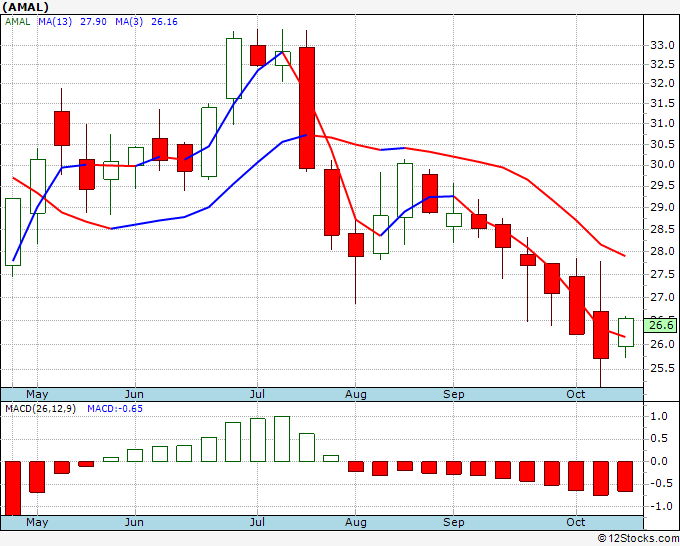
Task: Select the AMAL legend label
Action: click(17, 22)
